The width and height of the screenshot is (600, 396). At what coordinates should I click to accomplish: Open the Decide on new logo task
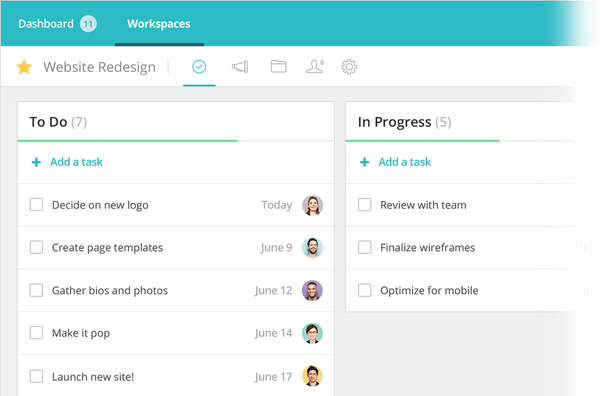click(100, 205)
